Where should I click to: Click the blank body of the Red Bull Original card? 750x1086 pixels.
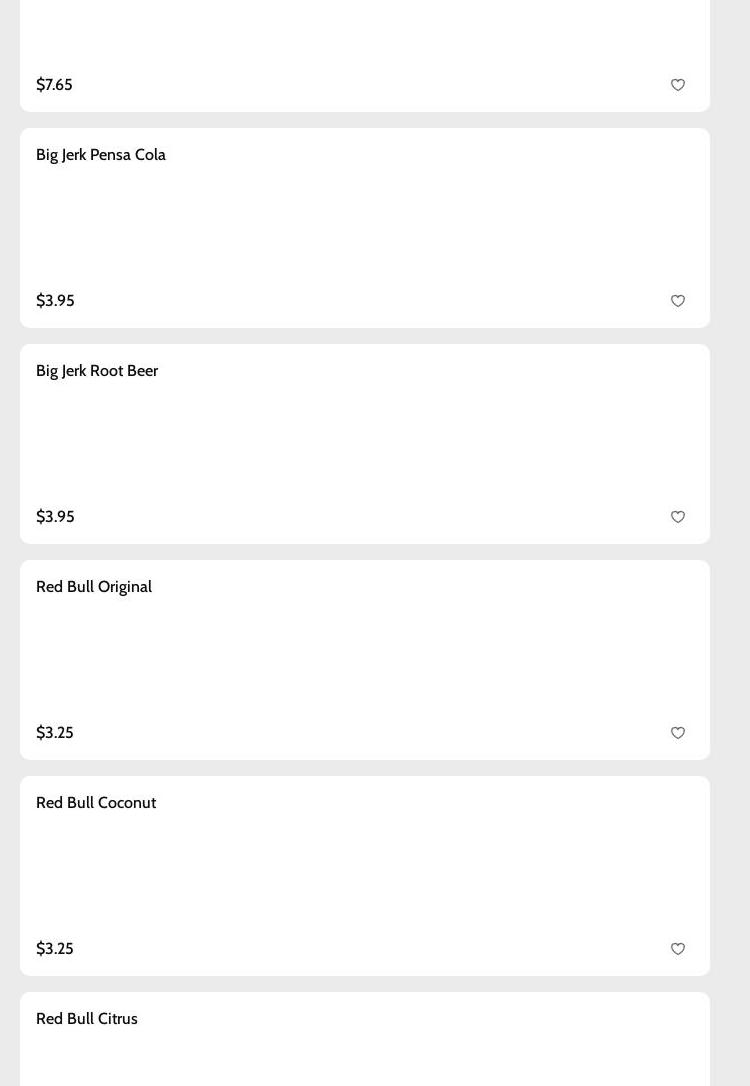(x=365, y=660)
